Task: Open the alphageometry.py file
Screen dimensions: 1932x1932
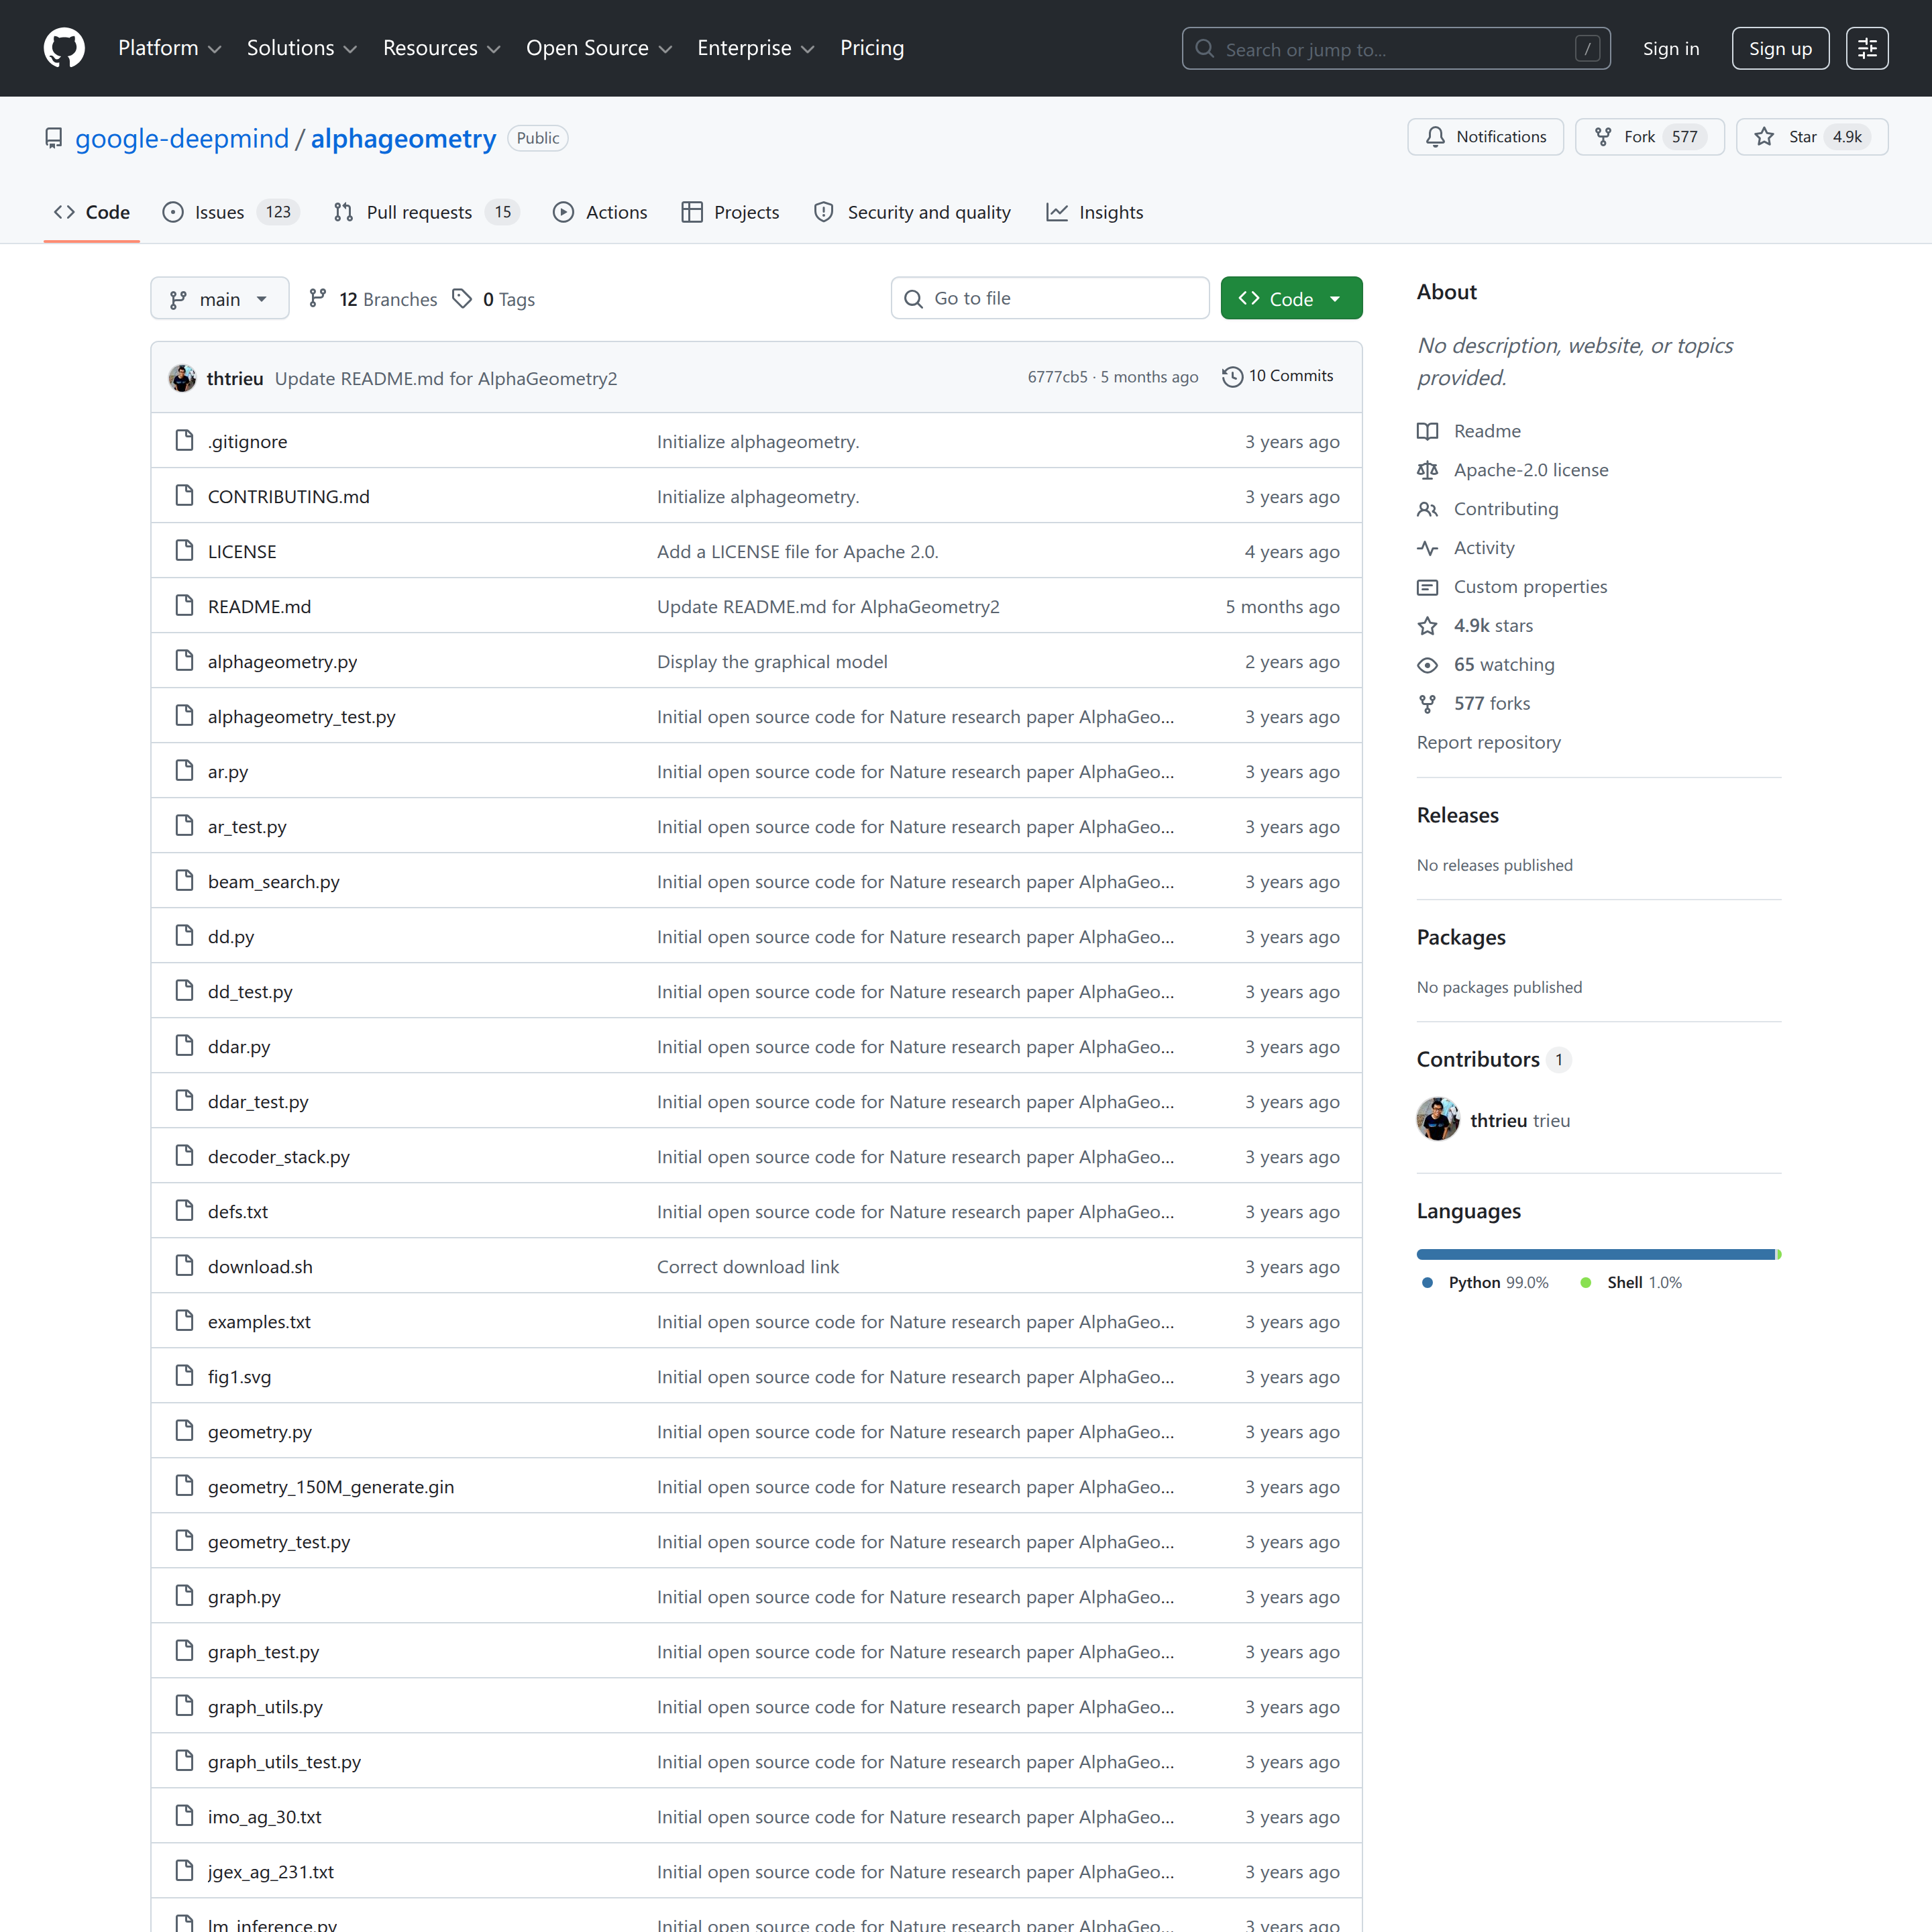Action: coord(282,661)
